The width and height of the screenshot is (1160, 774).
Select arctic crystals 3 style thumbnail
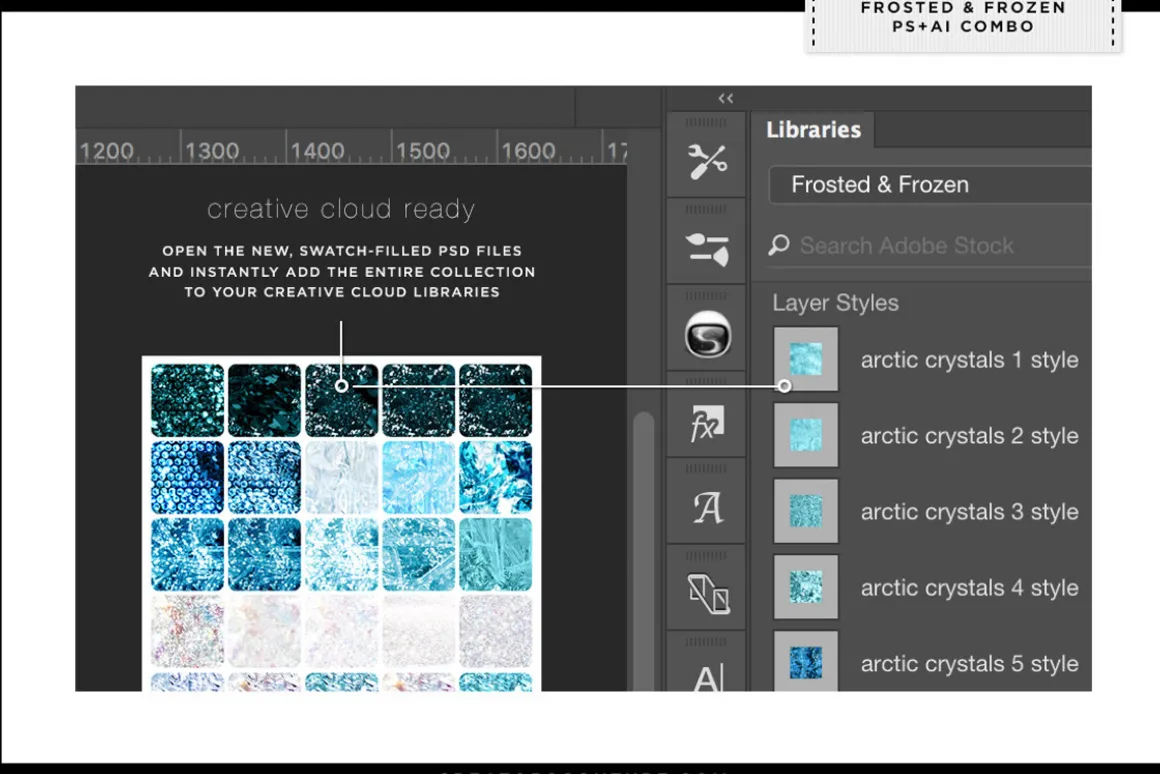806,511
